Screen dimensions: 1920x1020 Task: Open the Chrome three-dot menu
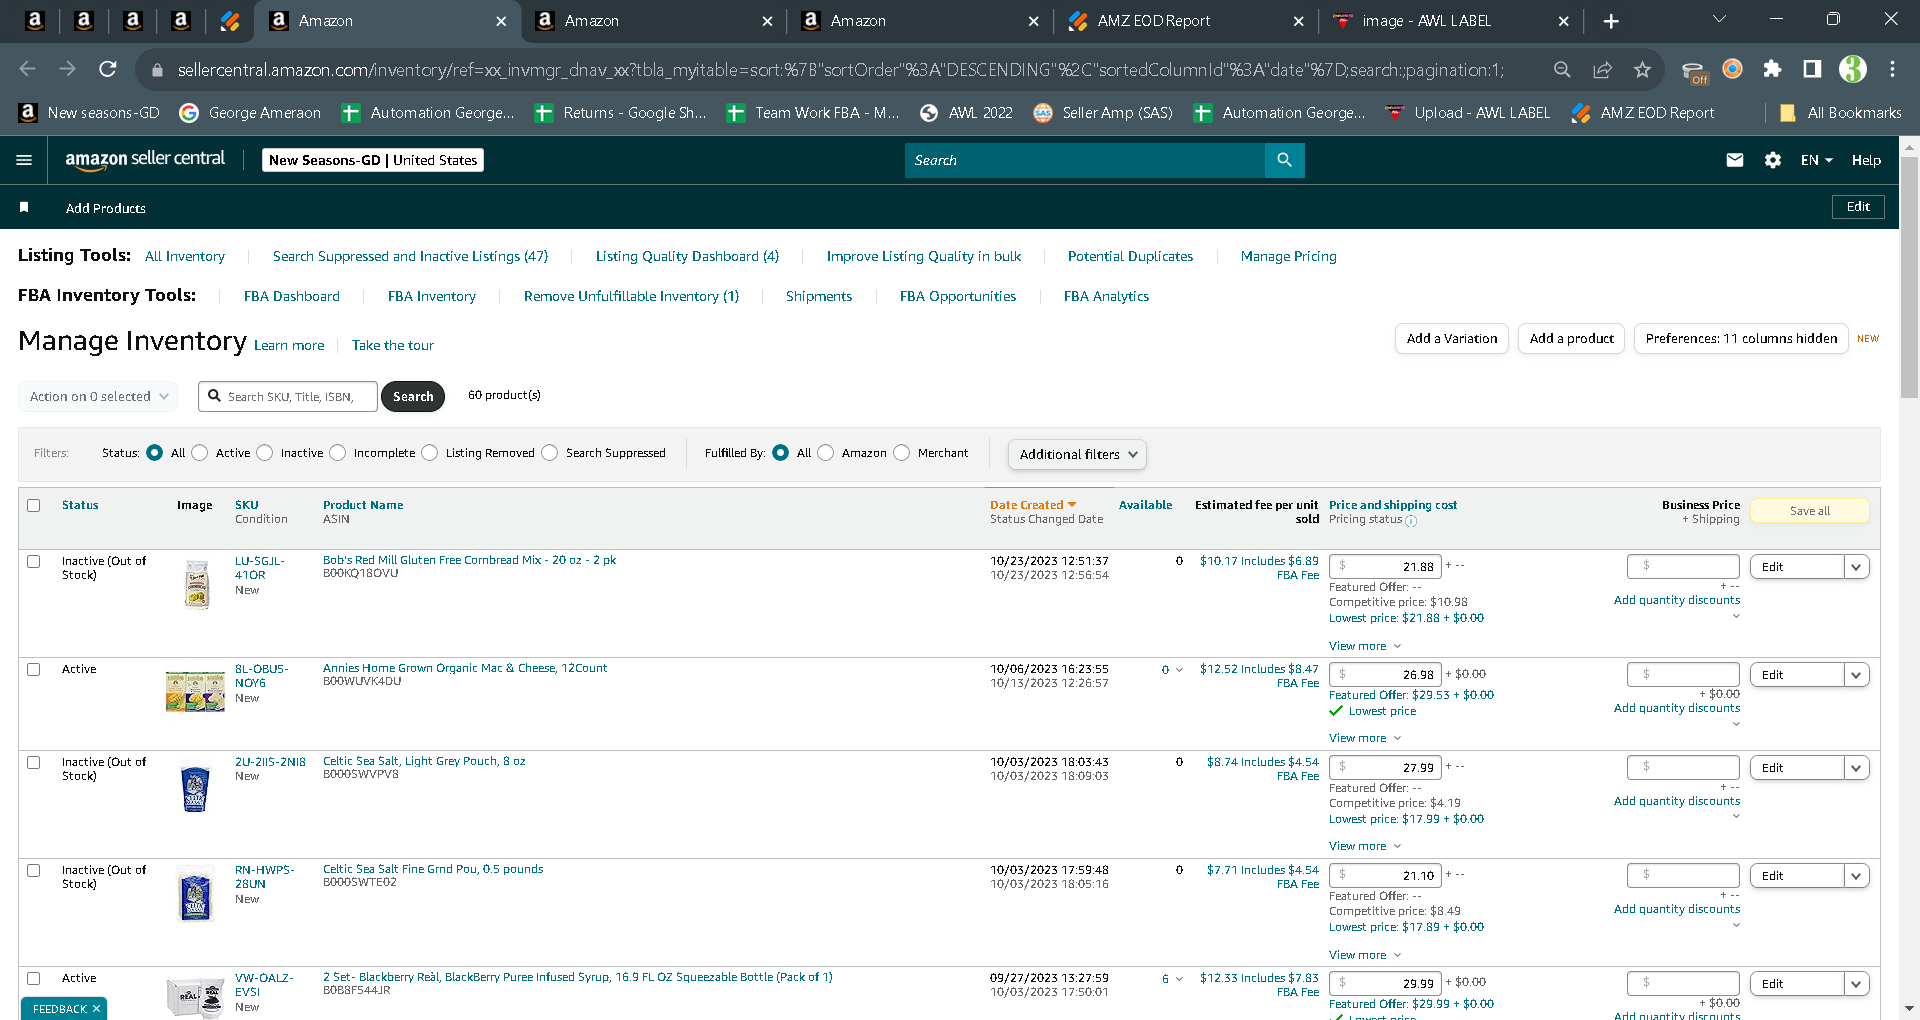coord(1892,69)
